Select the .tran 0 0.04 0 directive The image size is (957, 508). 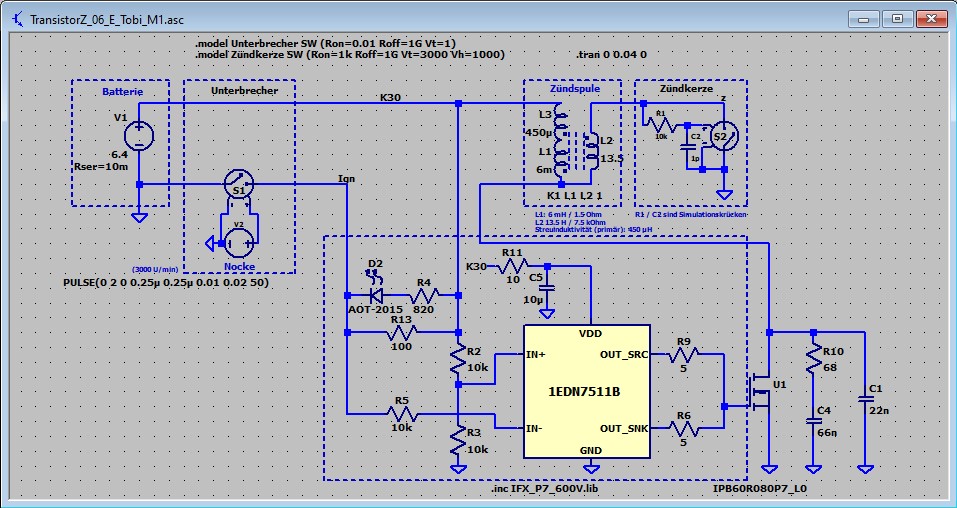tap(612, 55)
